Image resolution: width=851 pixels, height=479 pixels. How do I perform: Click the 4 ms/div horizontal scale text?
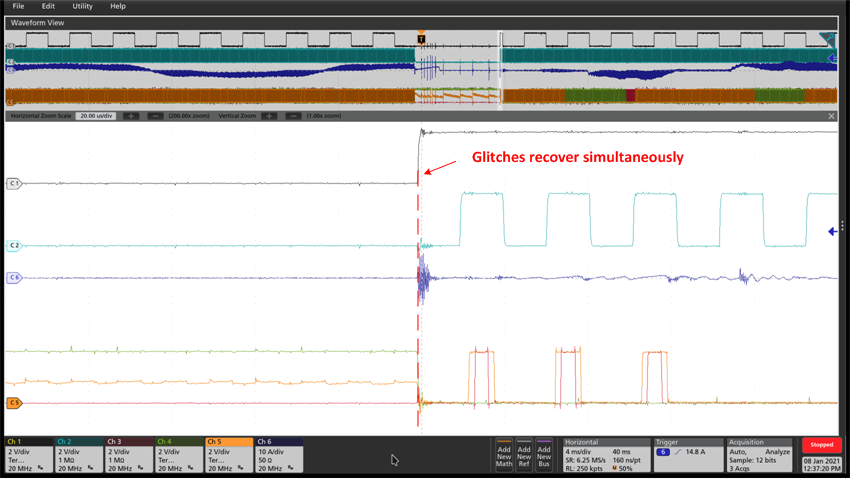[580, 452]
